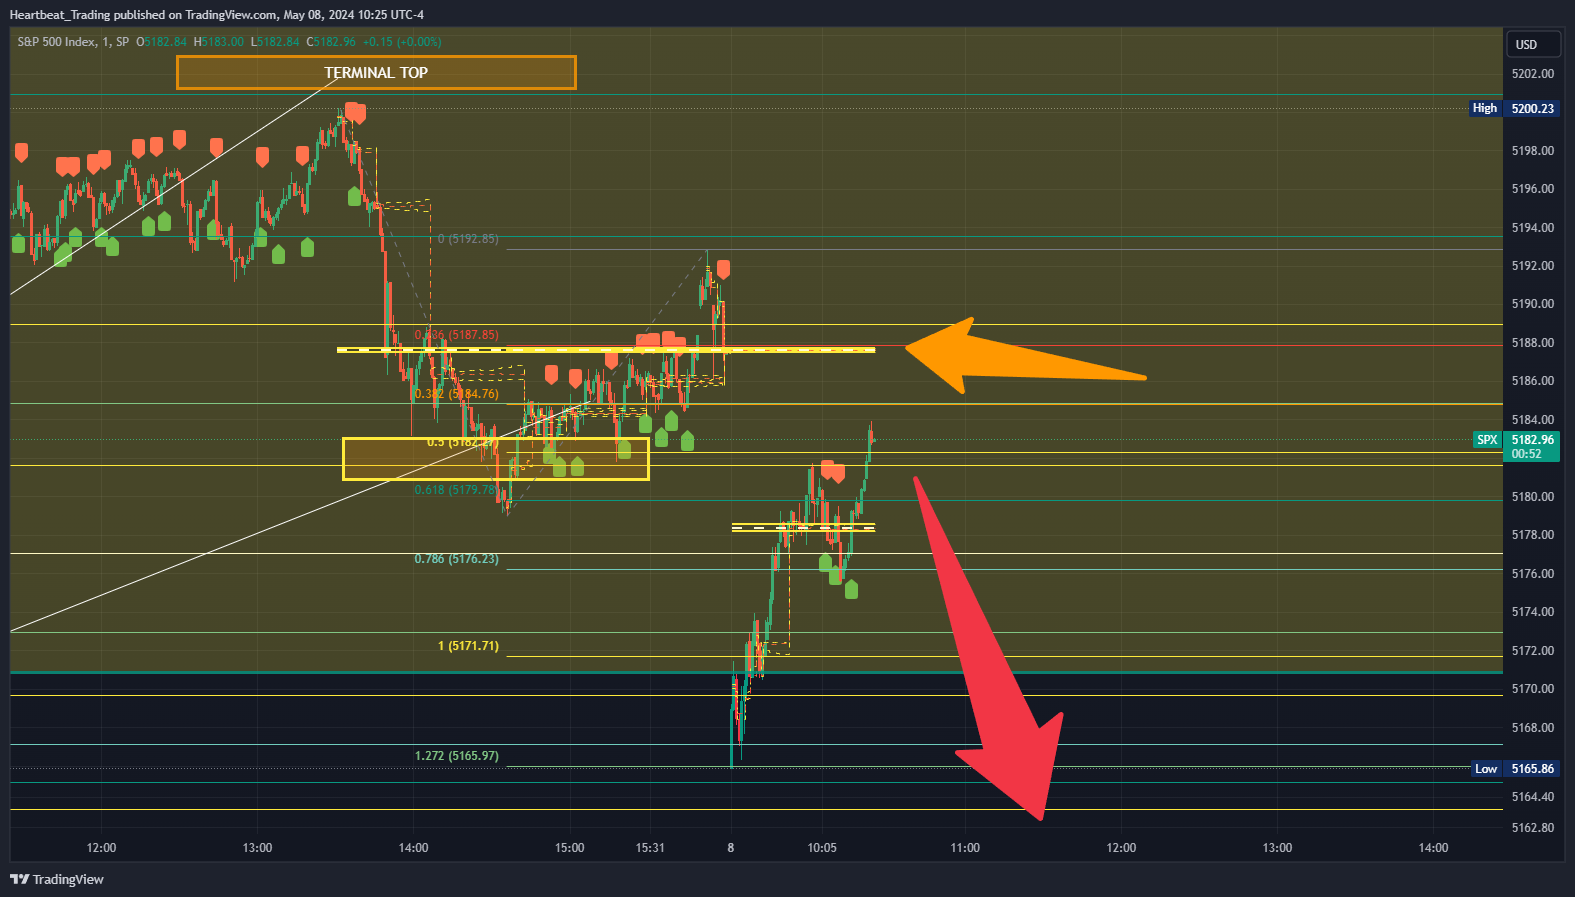1575x897 pixels.
Task: Click the Low 5165.86 price label
Action: (1516, 769)
